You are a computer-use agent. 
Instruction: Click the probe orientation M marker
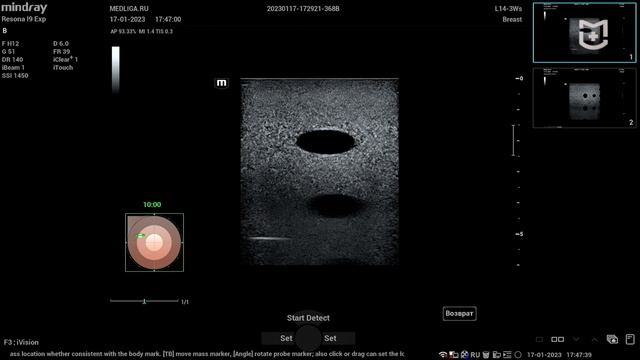[x=221, y=83]
